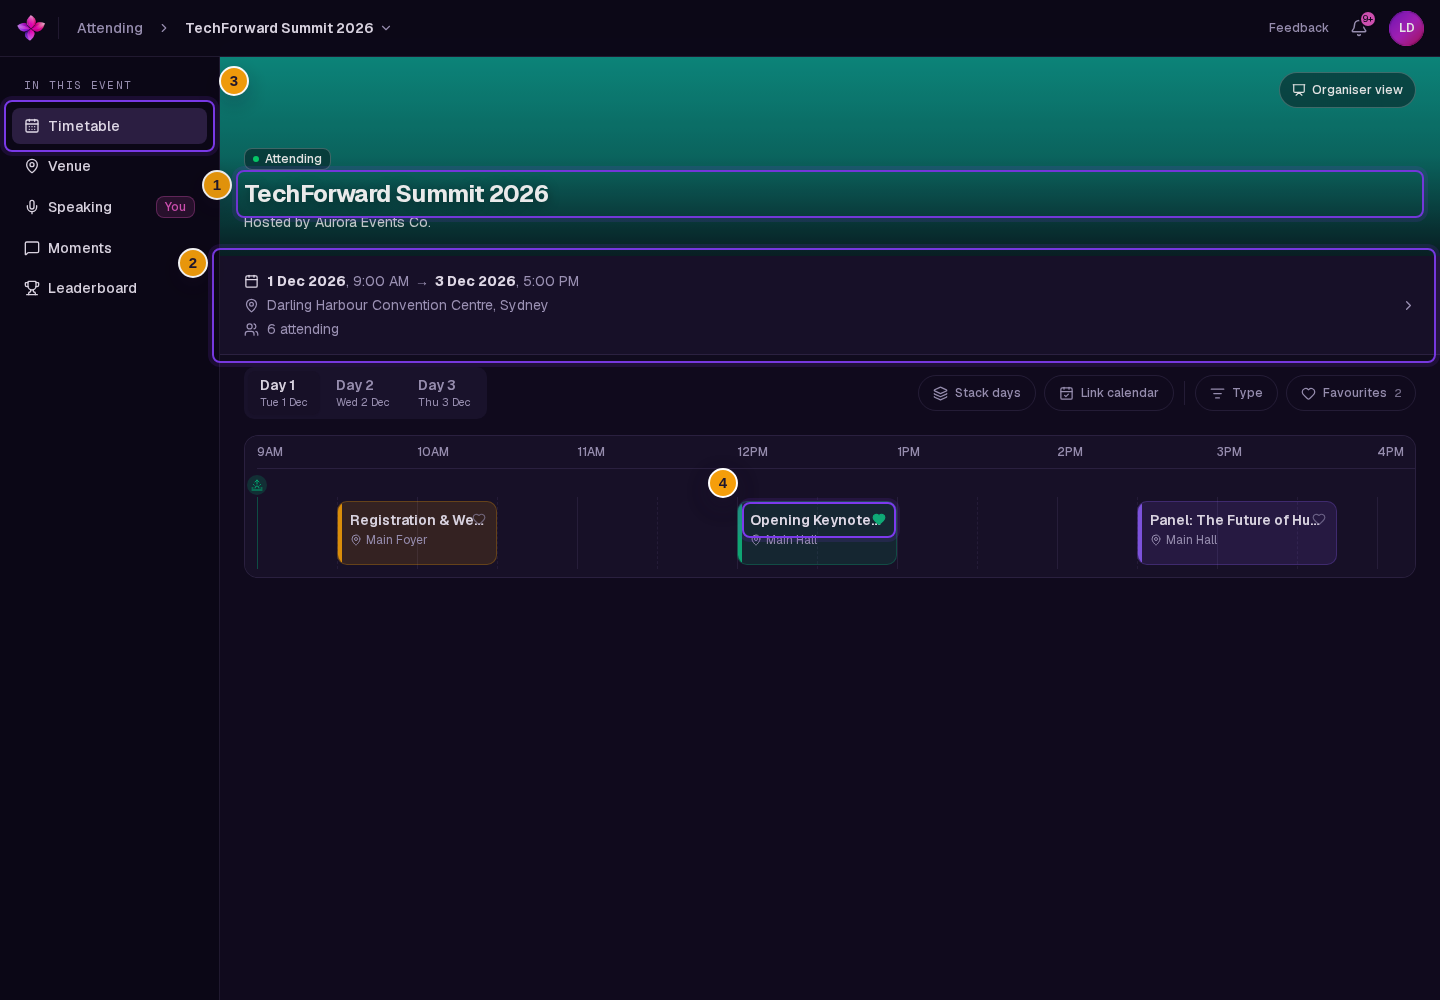Click the chat bubble icon beside Moments
Viewport: 1440px width, 1000px height.
coord(32,248)
